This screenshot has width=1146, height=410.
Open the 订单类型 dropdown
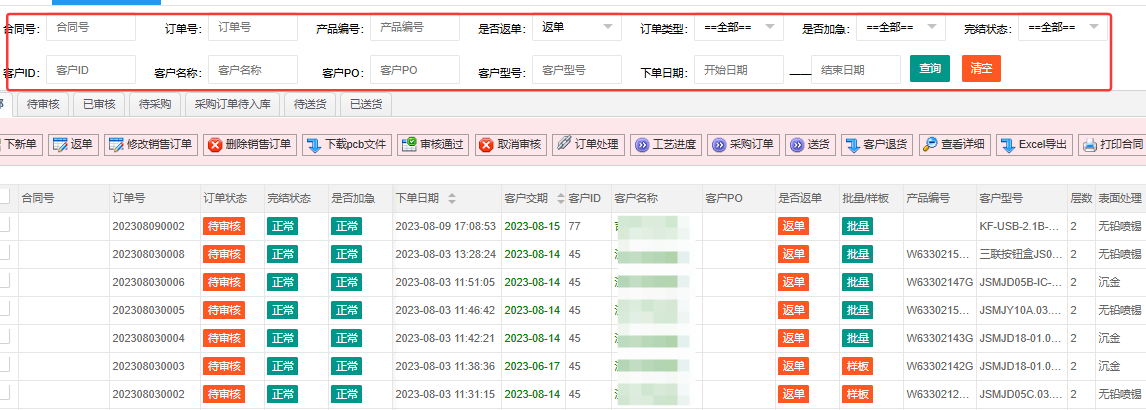click(739, 27)
